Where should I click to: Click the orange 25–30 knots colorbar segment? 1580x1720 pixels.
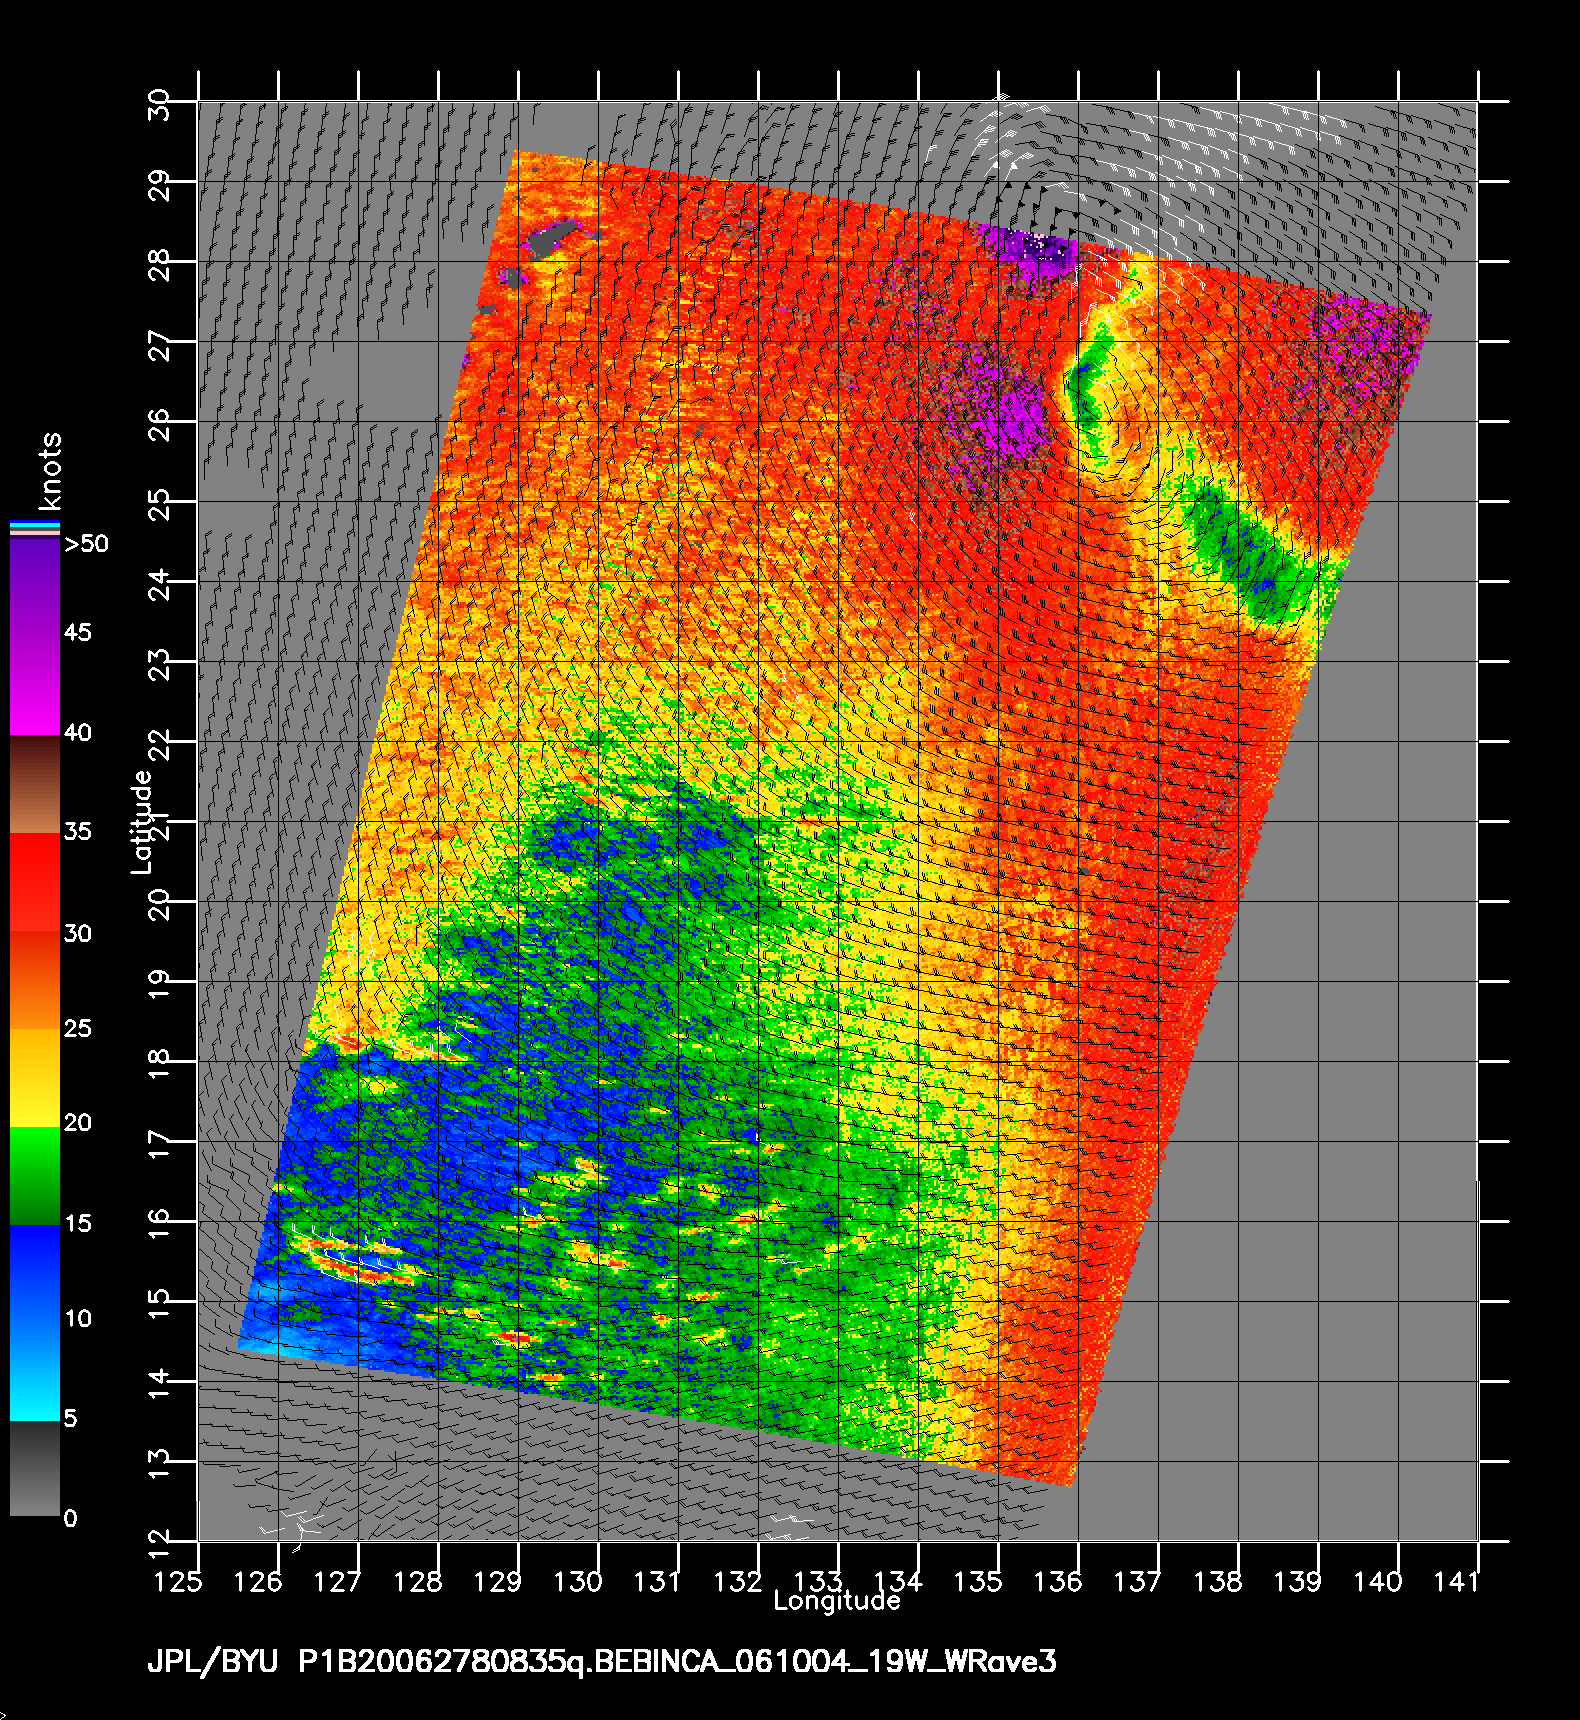point(35,981)
